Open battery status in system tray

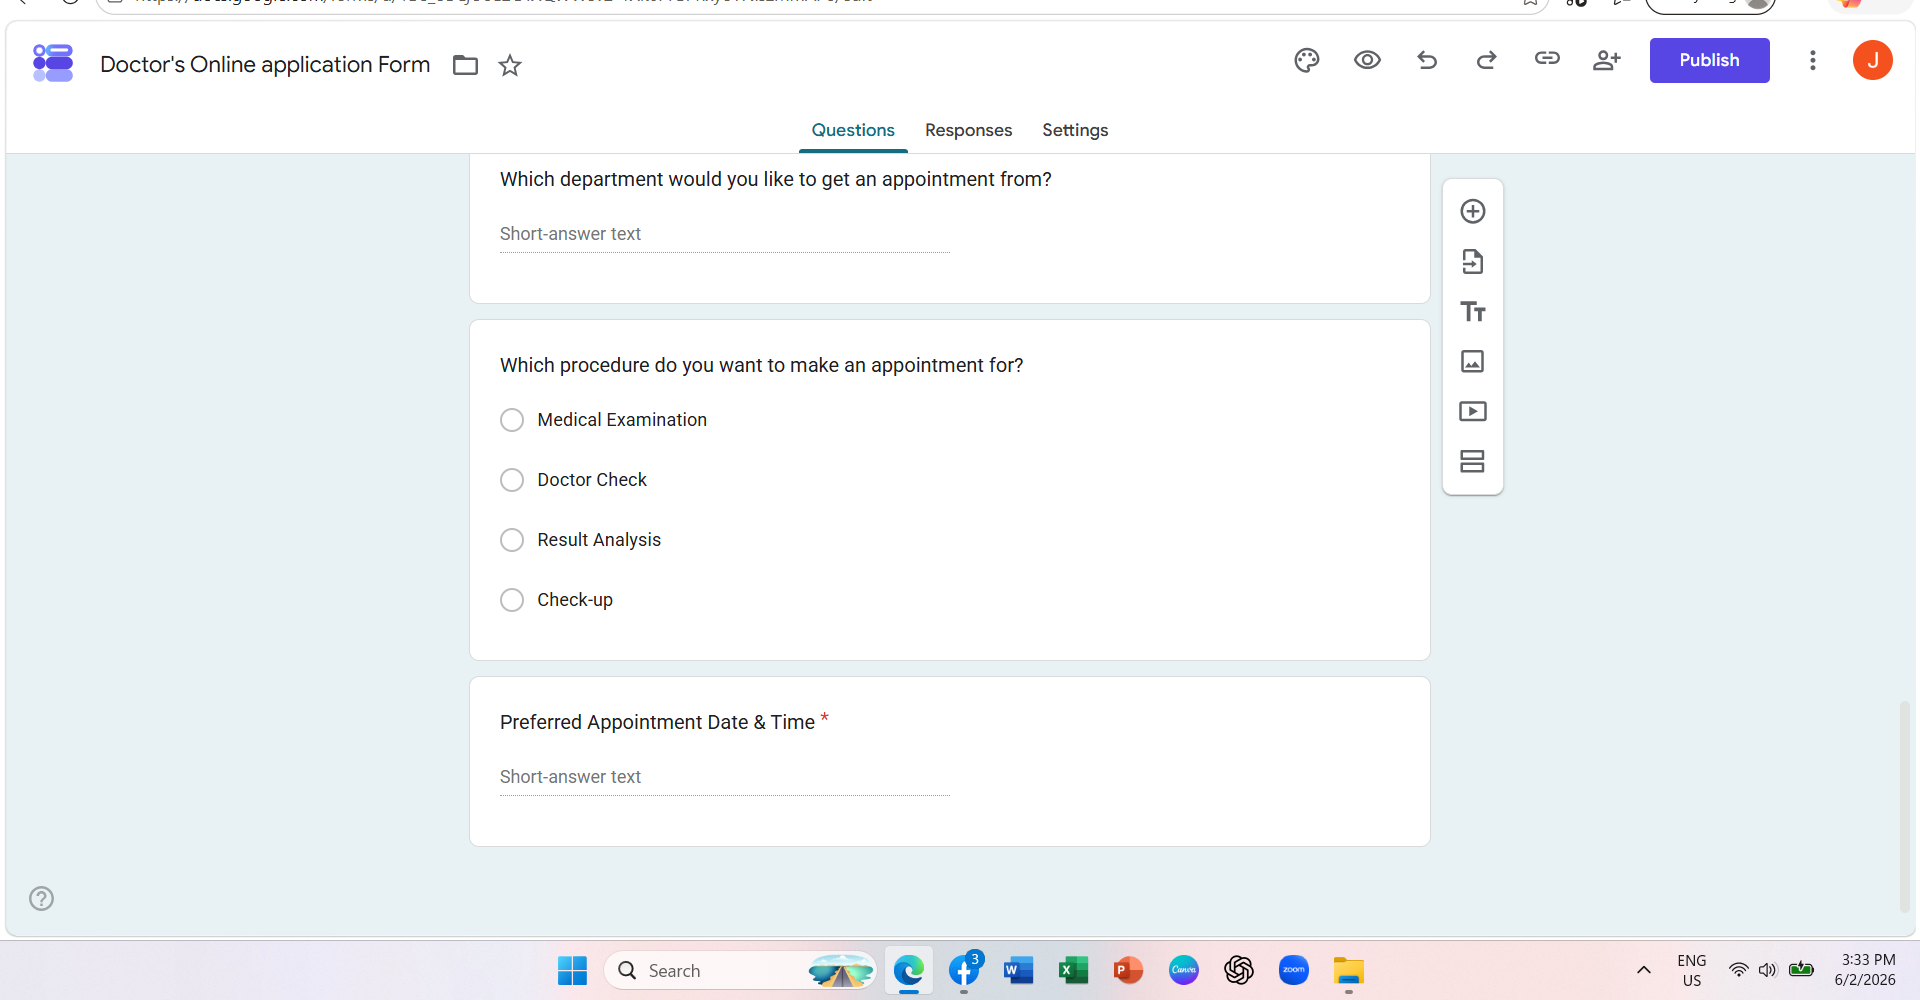click(x=1801, y=969)
